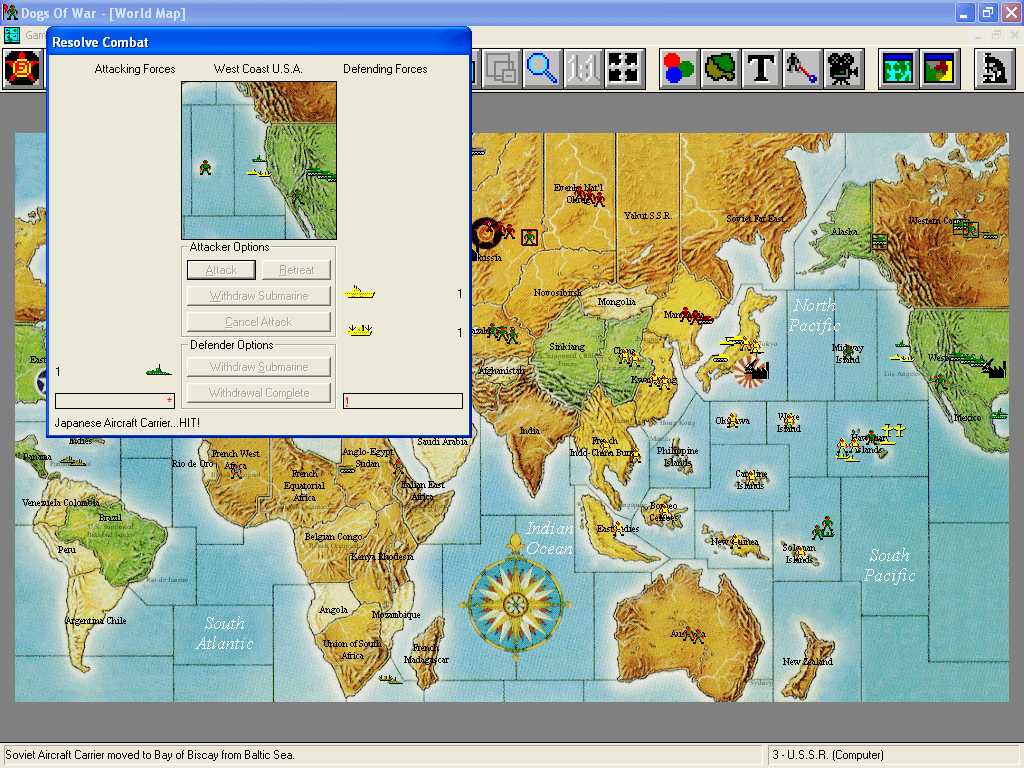Click the 'Peru' map label
Viewport: 1024px width, 768px height.
67,549
